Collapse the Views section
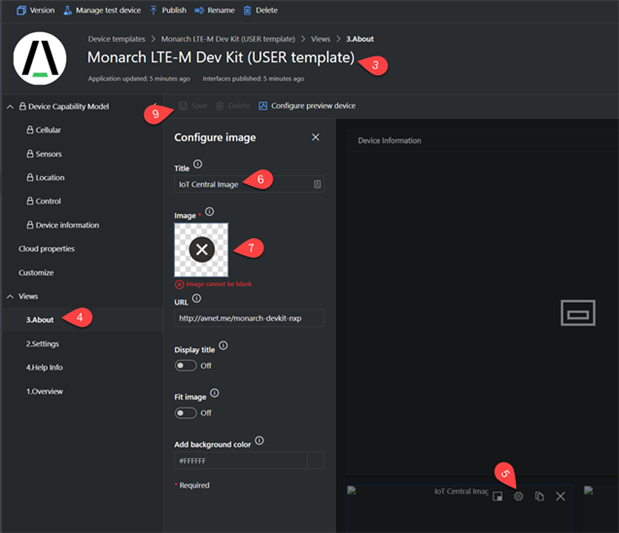 click(10, 297)
